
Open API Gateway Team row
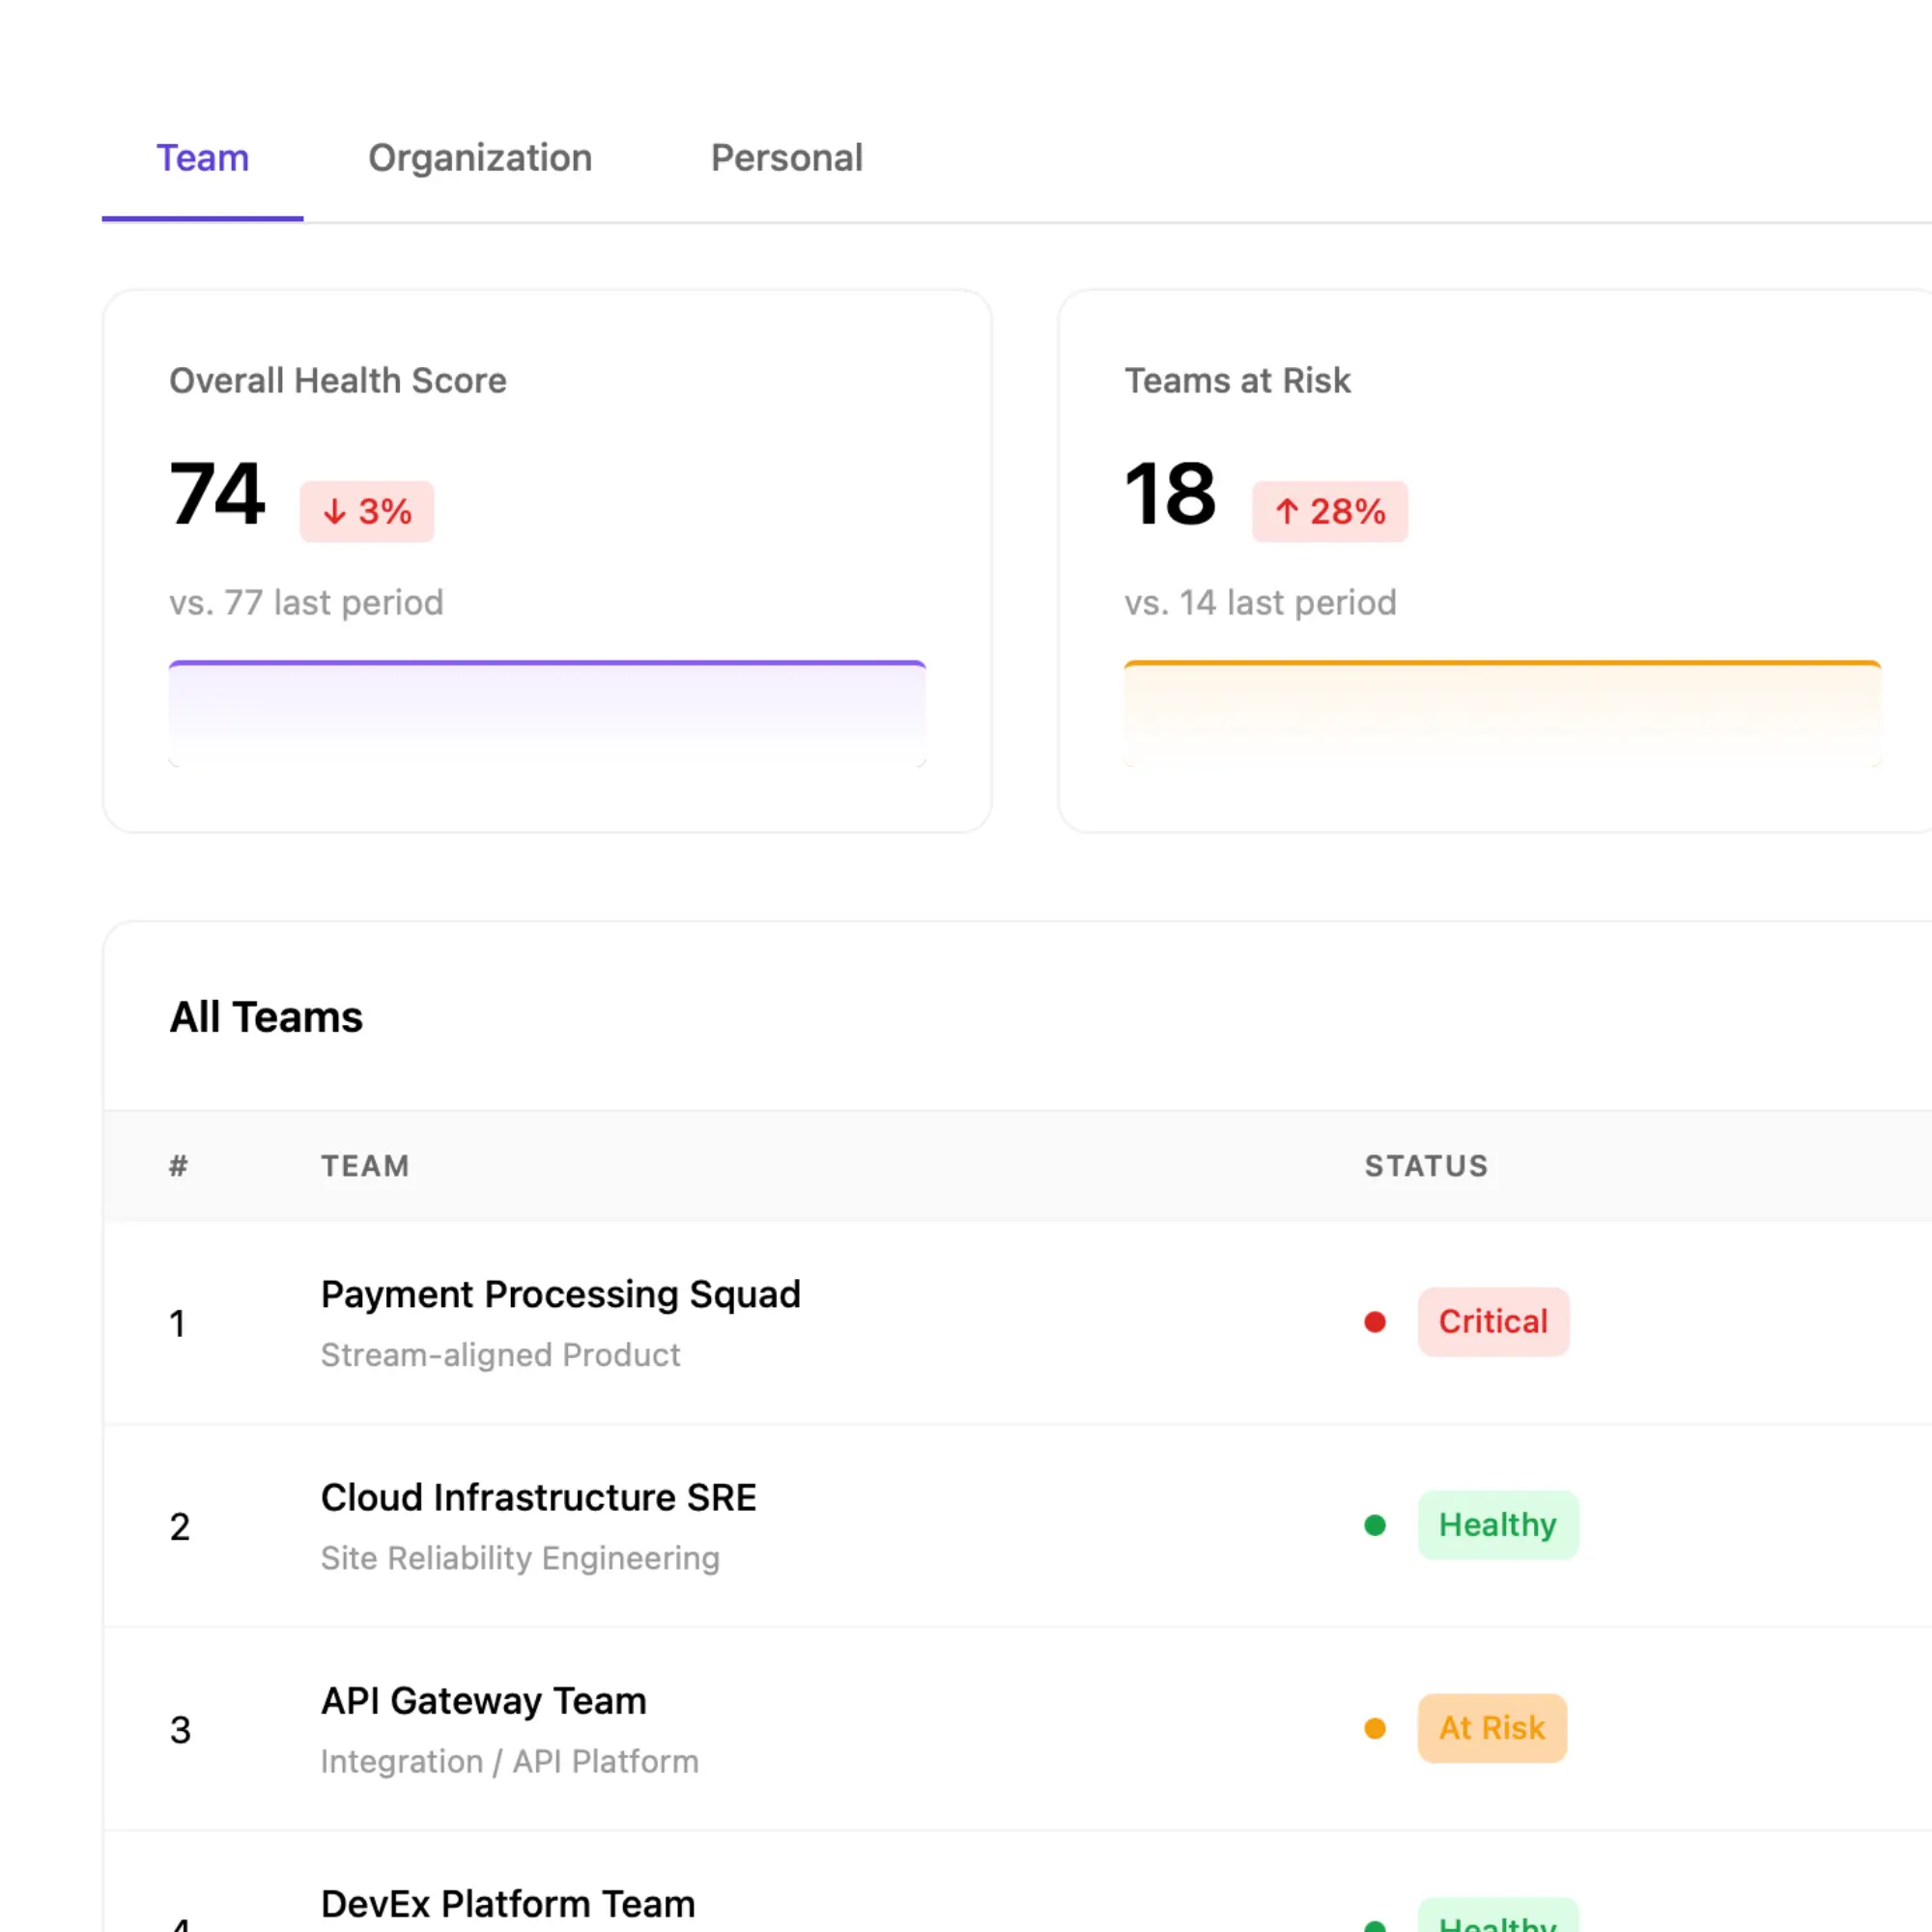tap(1017, 1729)
